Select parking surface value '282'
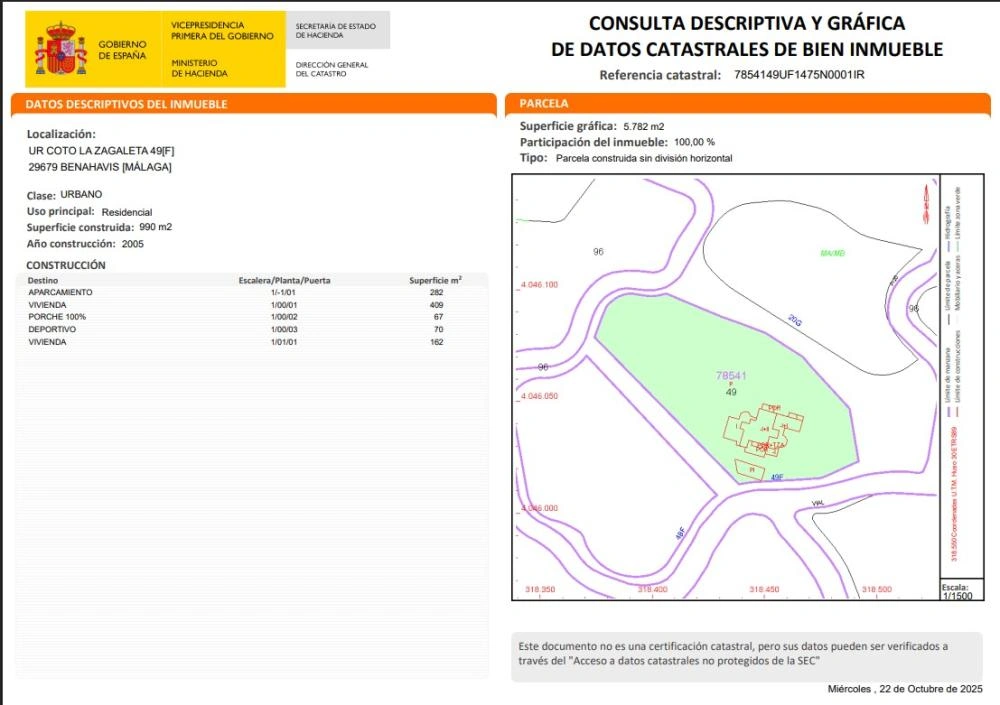Image resolution: width=1000 pixels, height=705 pixels. click(x=436, y=292)
